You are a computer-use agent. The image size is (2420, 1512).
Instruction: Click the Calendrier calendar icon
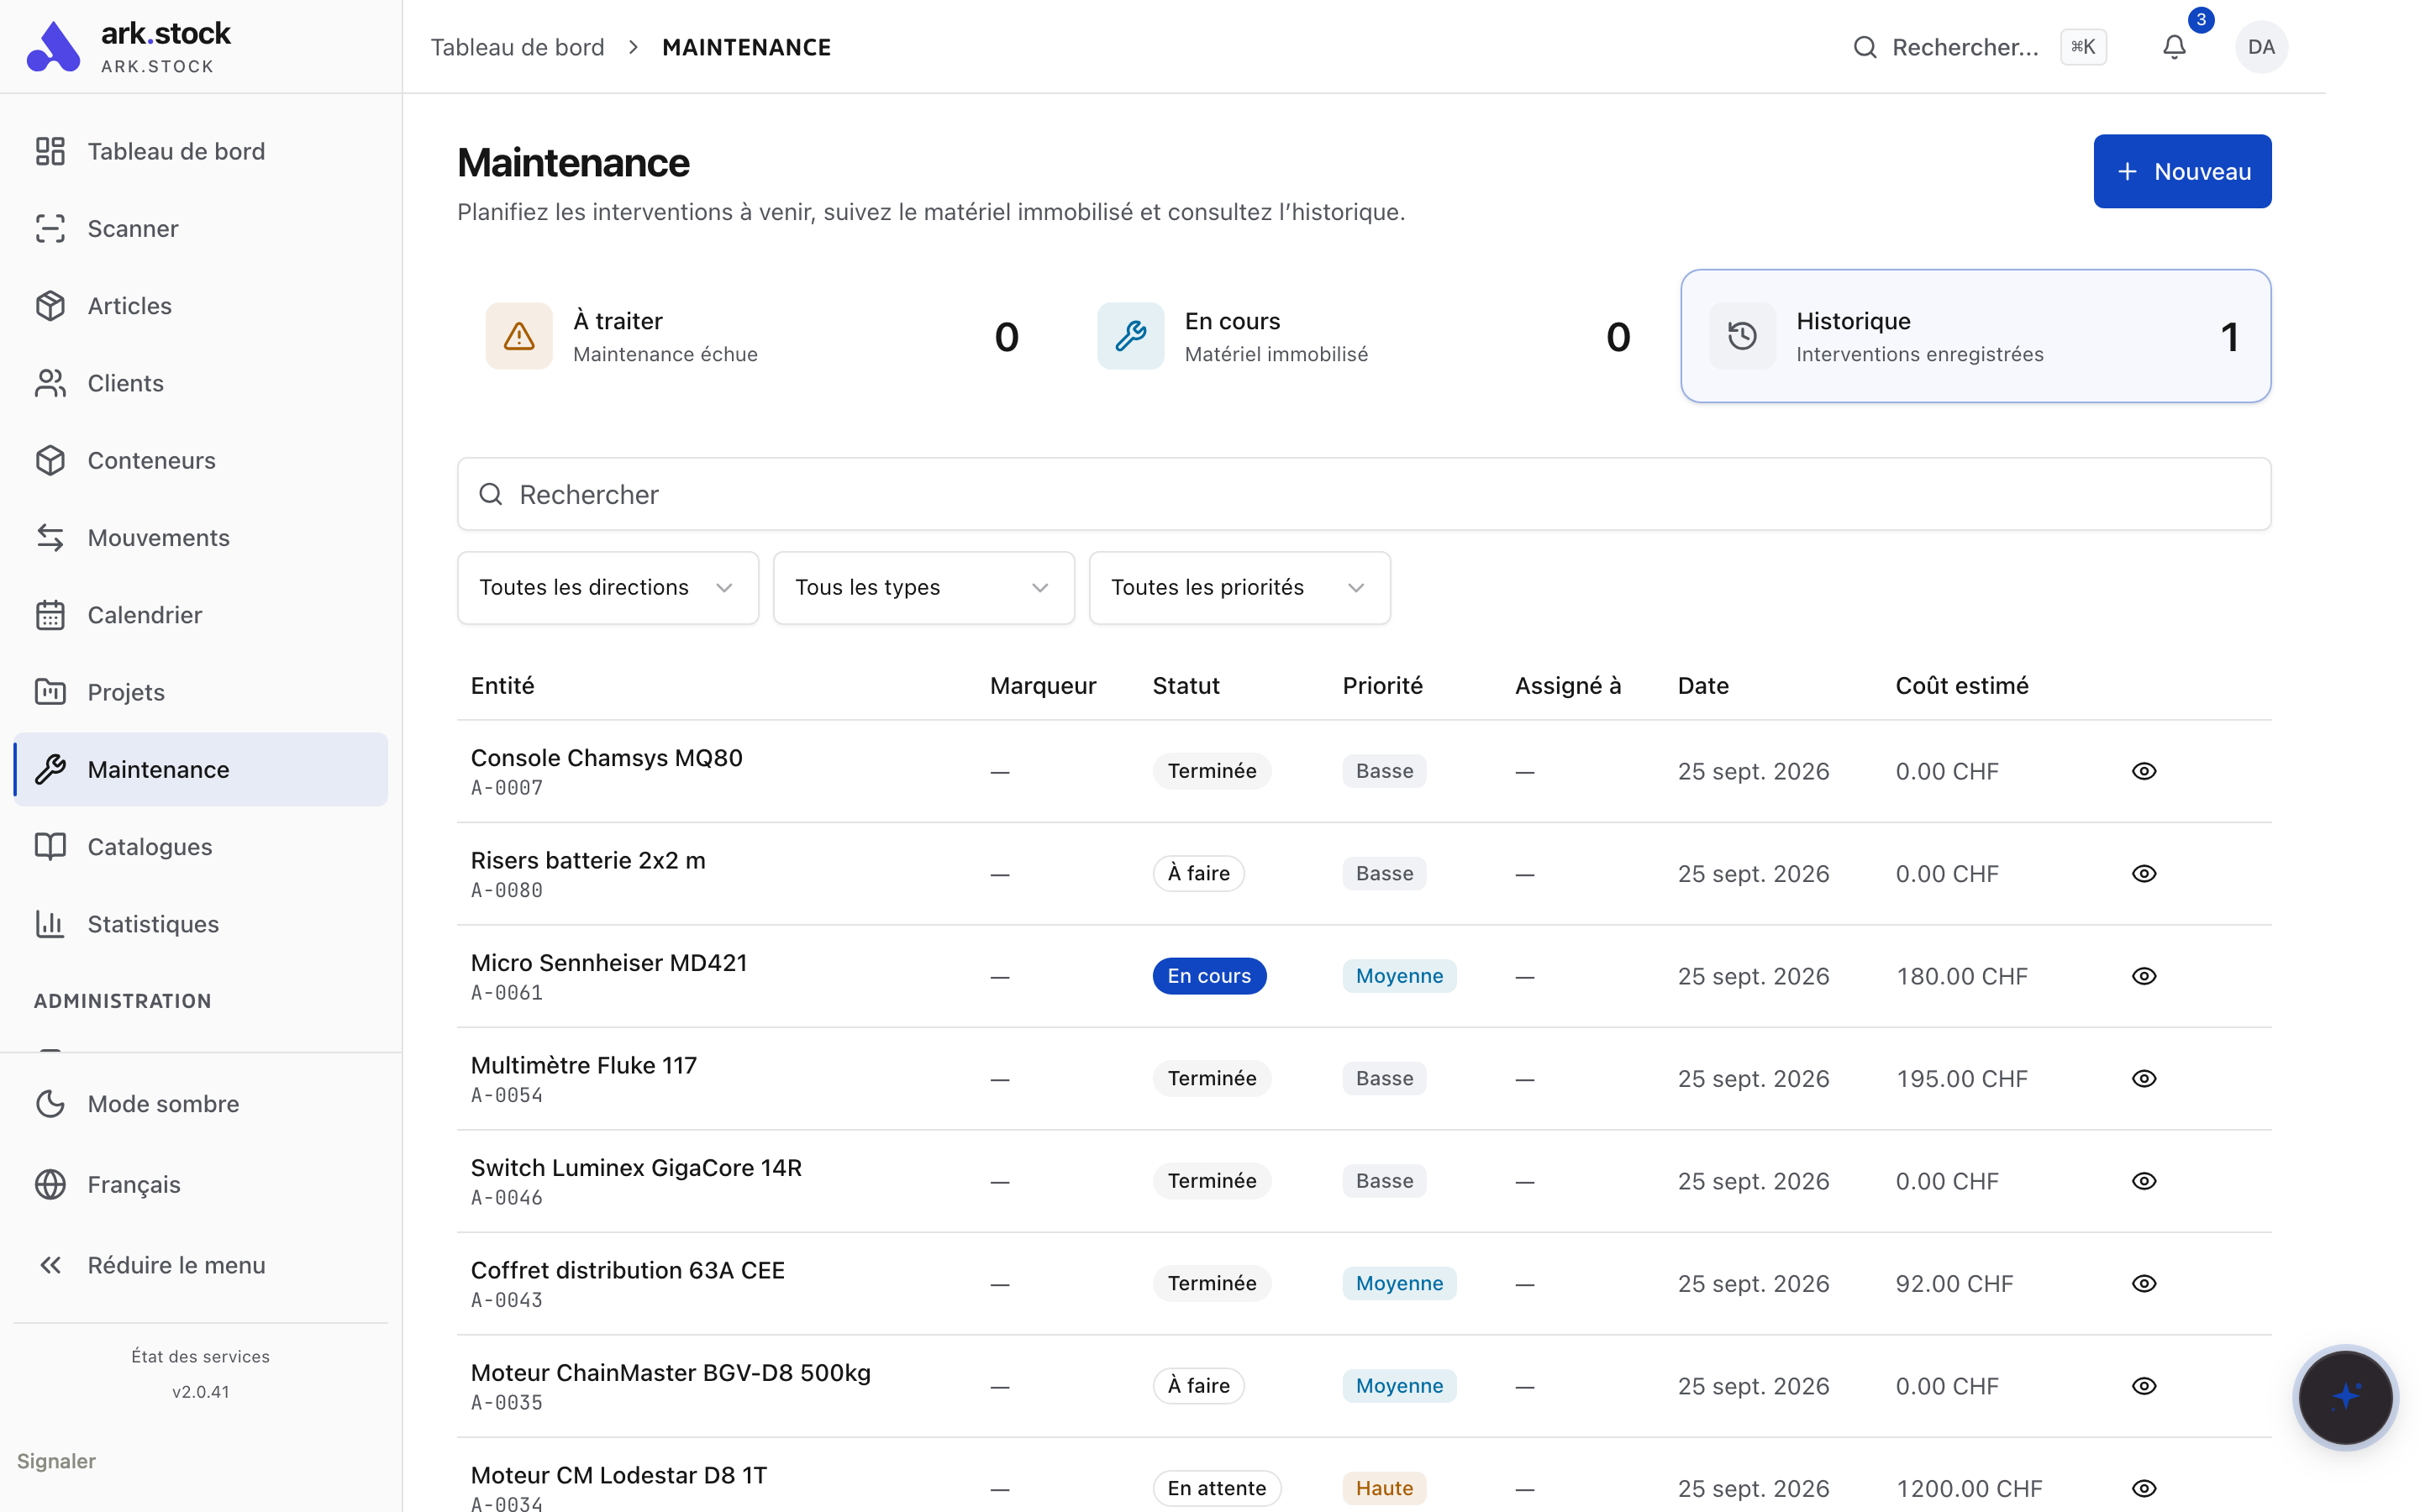50,615
